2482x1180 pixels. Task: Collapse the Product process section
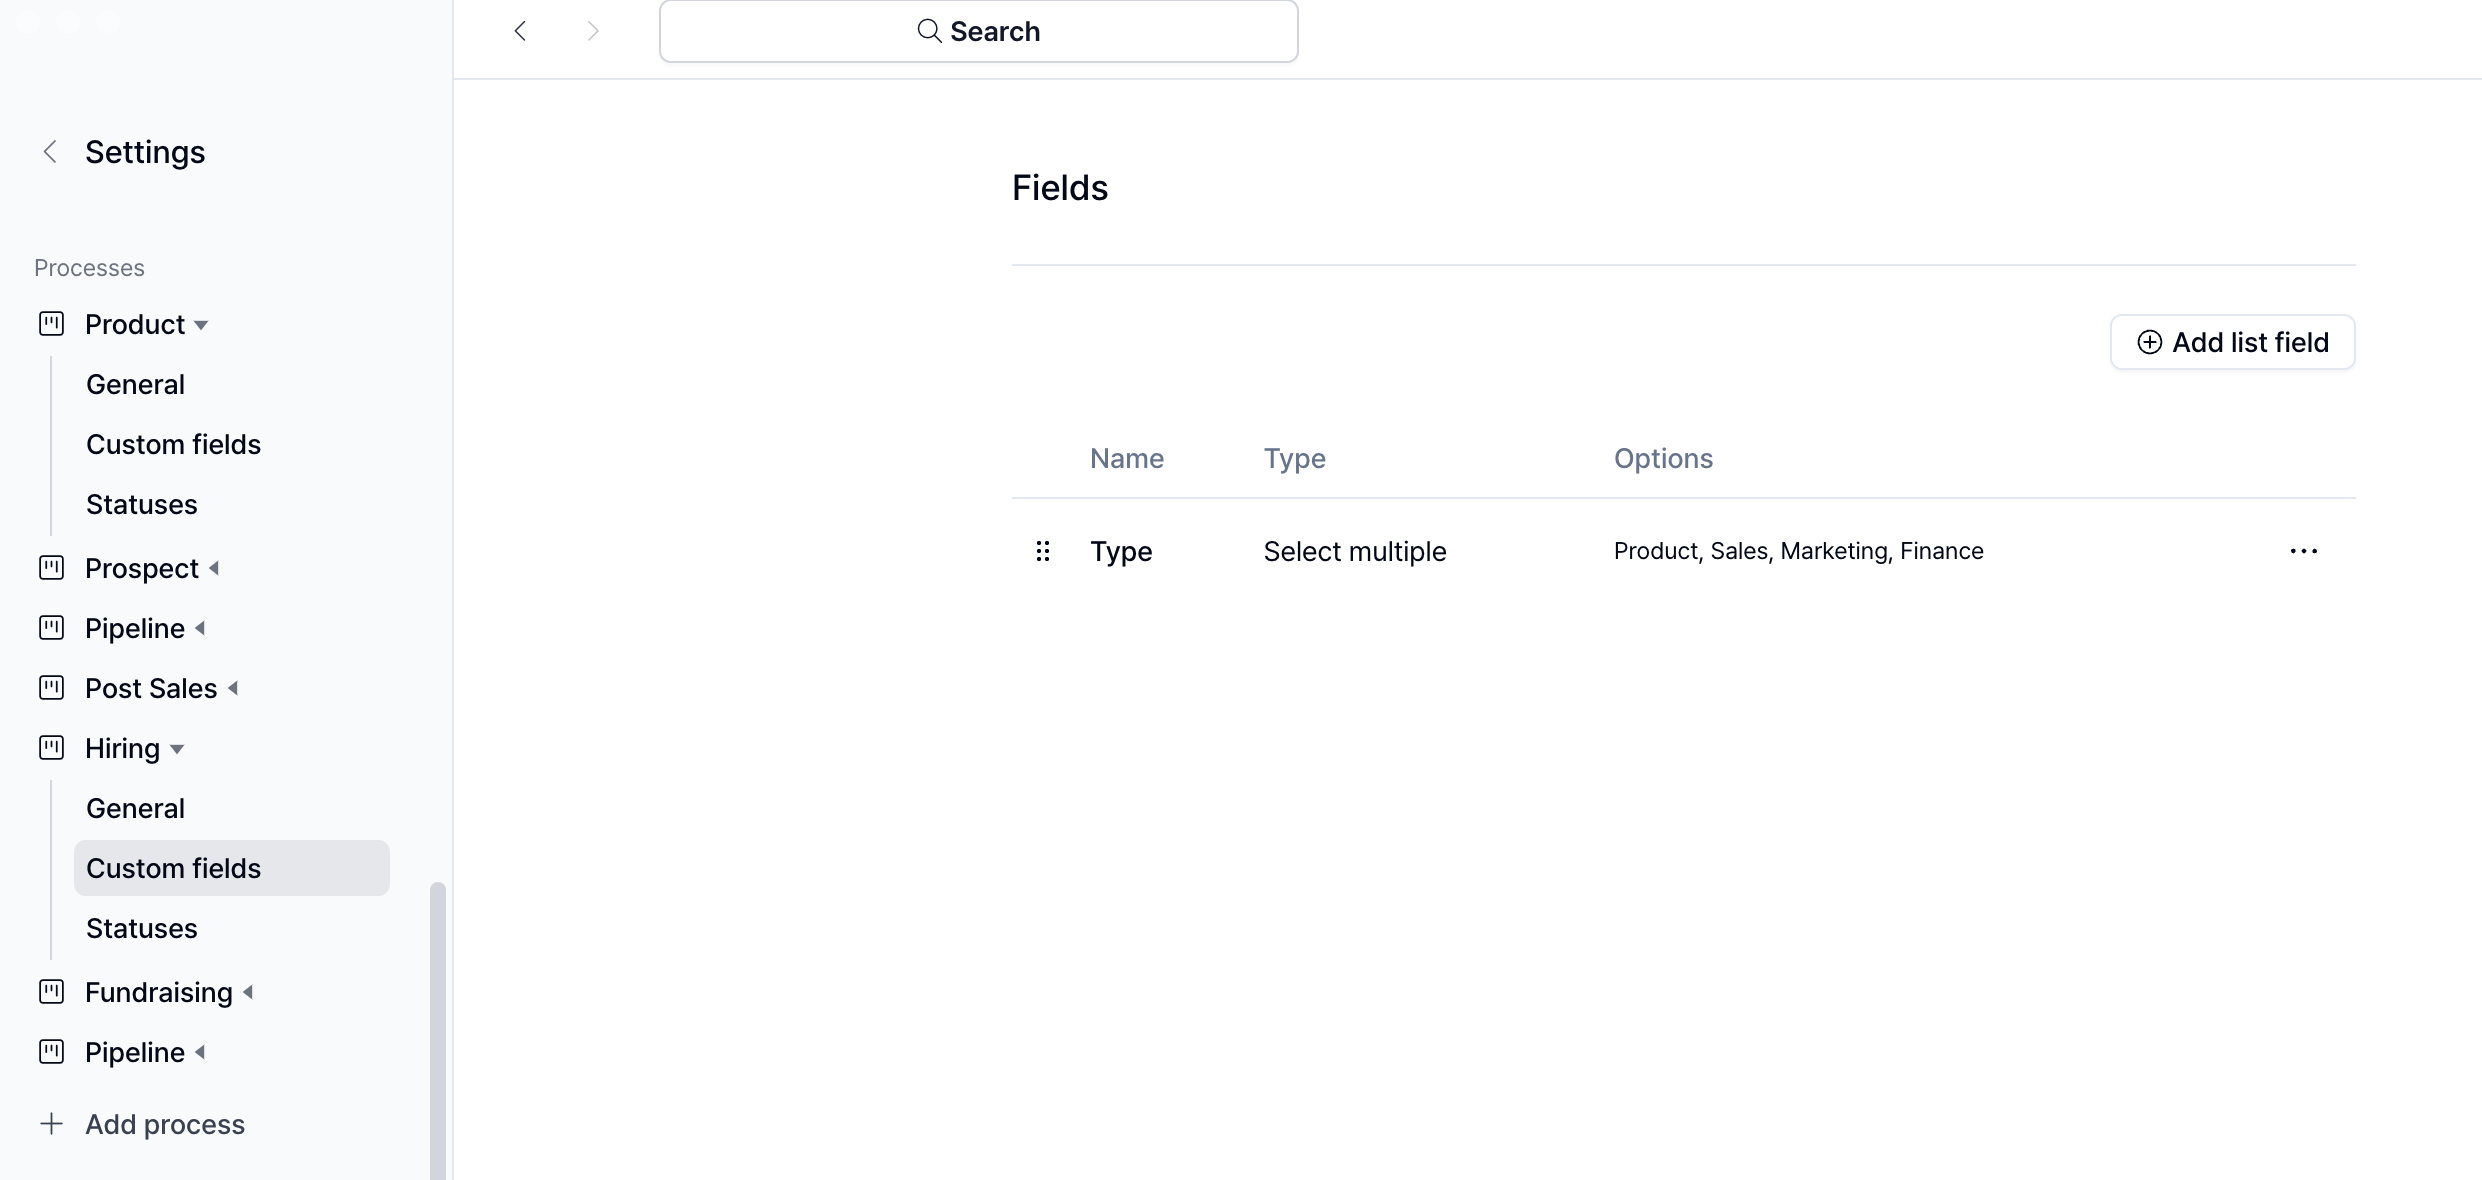(x=202, y=324)
